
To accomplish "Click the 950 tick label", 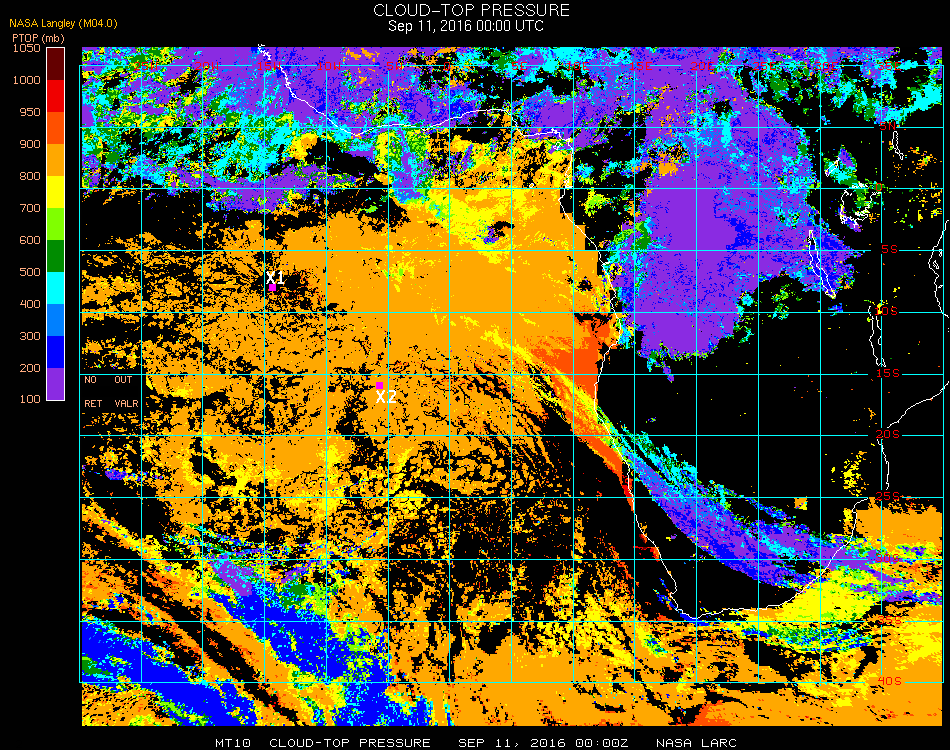I will tap(30, 112).
